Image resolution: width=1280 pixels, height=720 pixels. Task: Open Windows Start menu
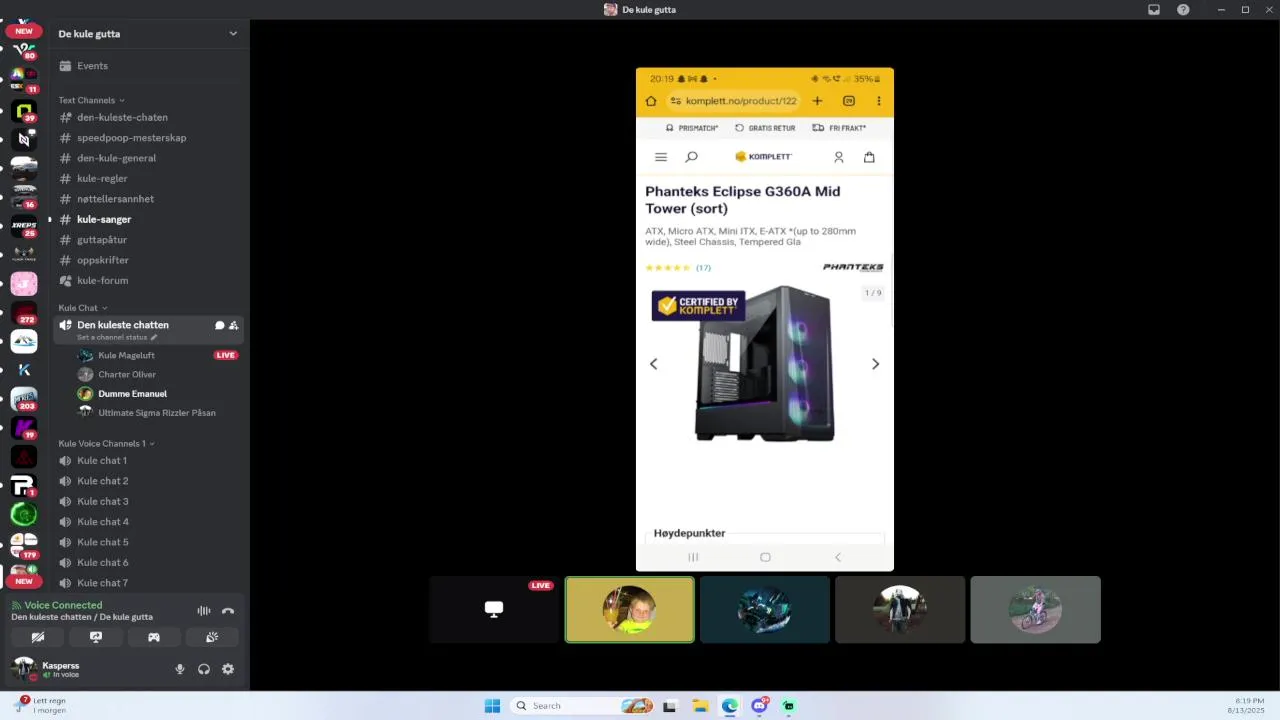(492, 706)
